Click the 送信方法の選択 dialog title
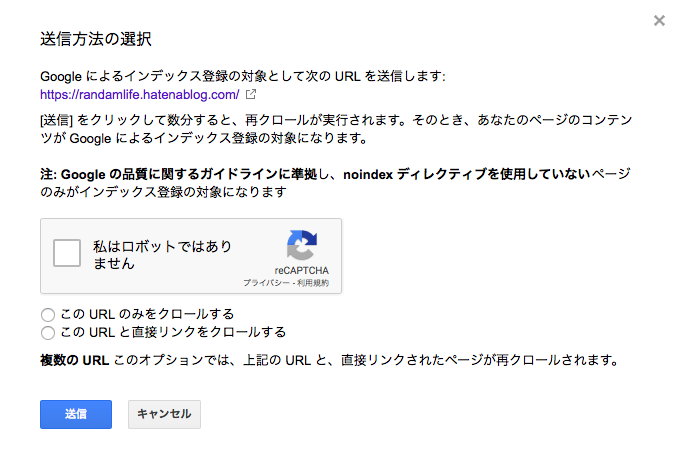This screenshot has height=460, width=679. (96, 39)
